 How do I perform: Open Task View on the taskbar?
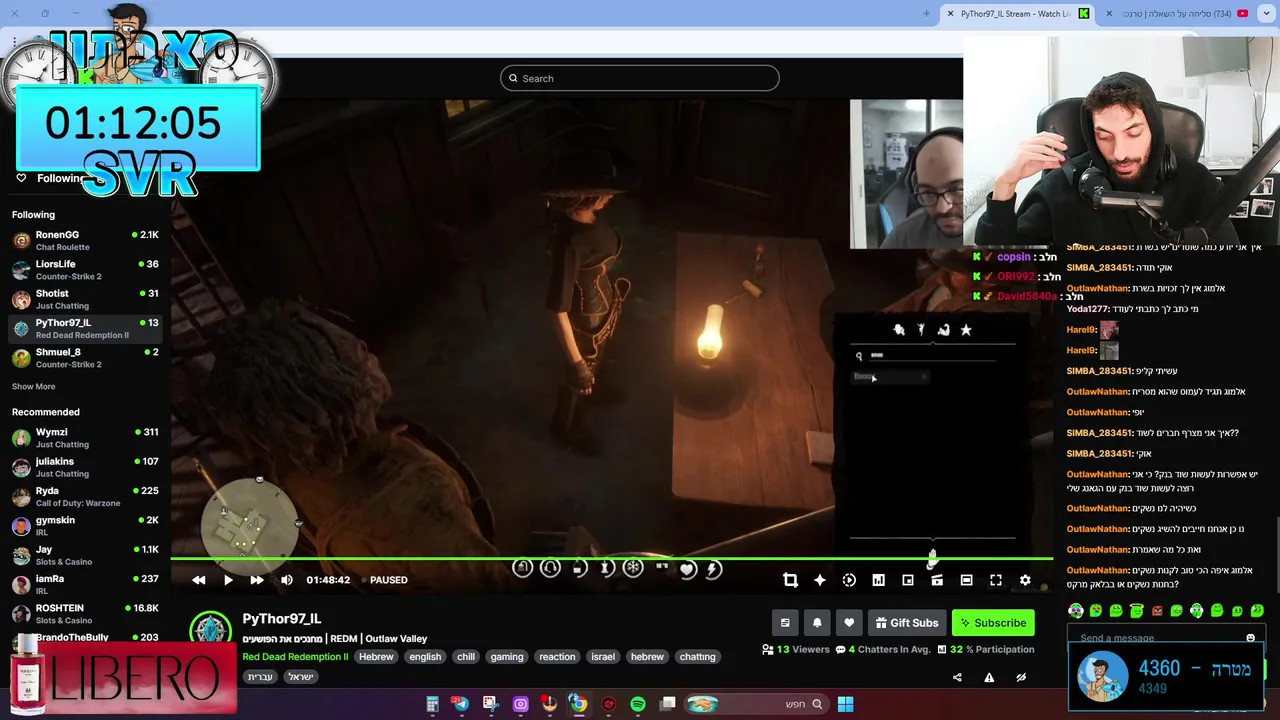(x=668, y=704)
